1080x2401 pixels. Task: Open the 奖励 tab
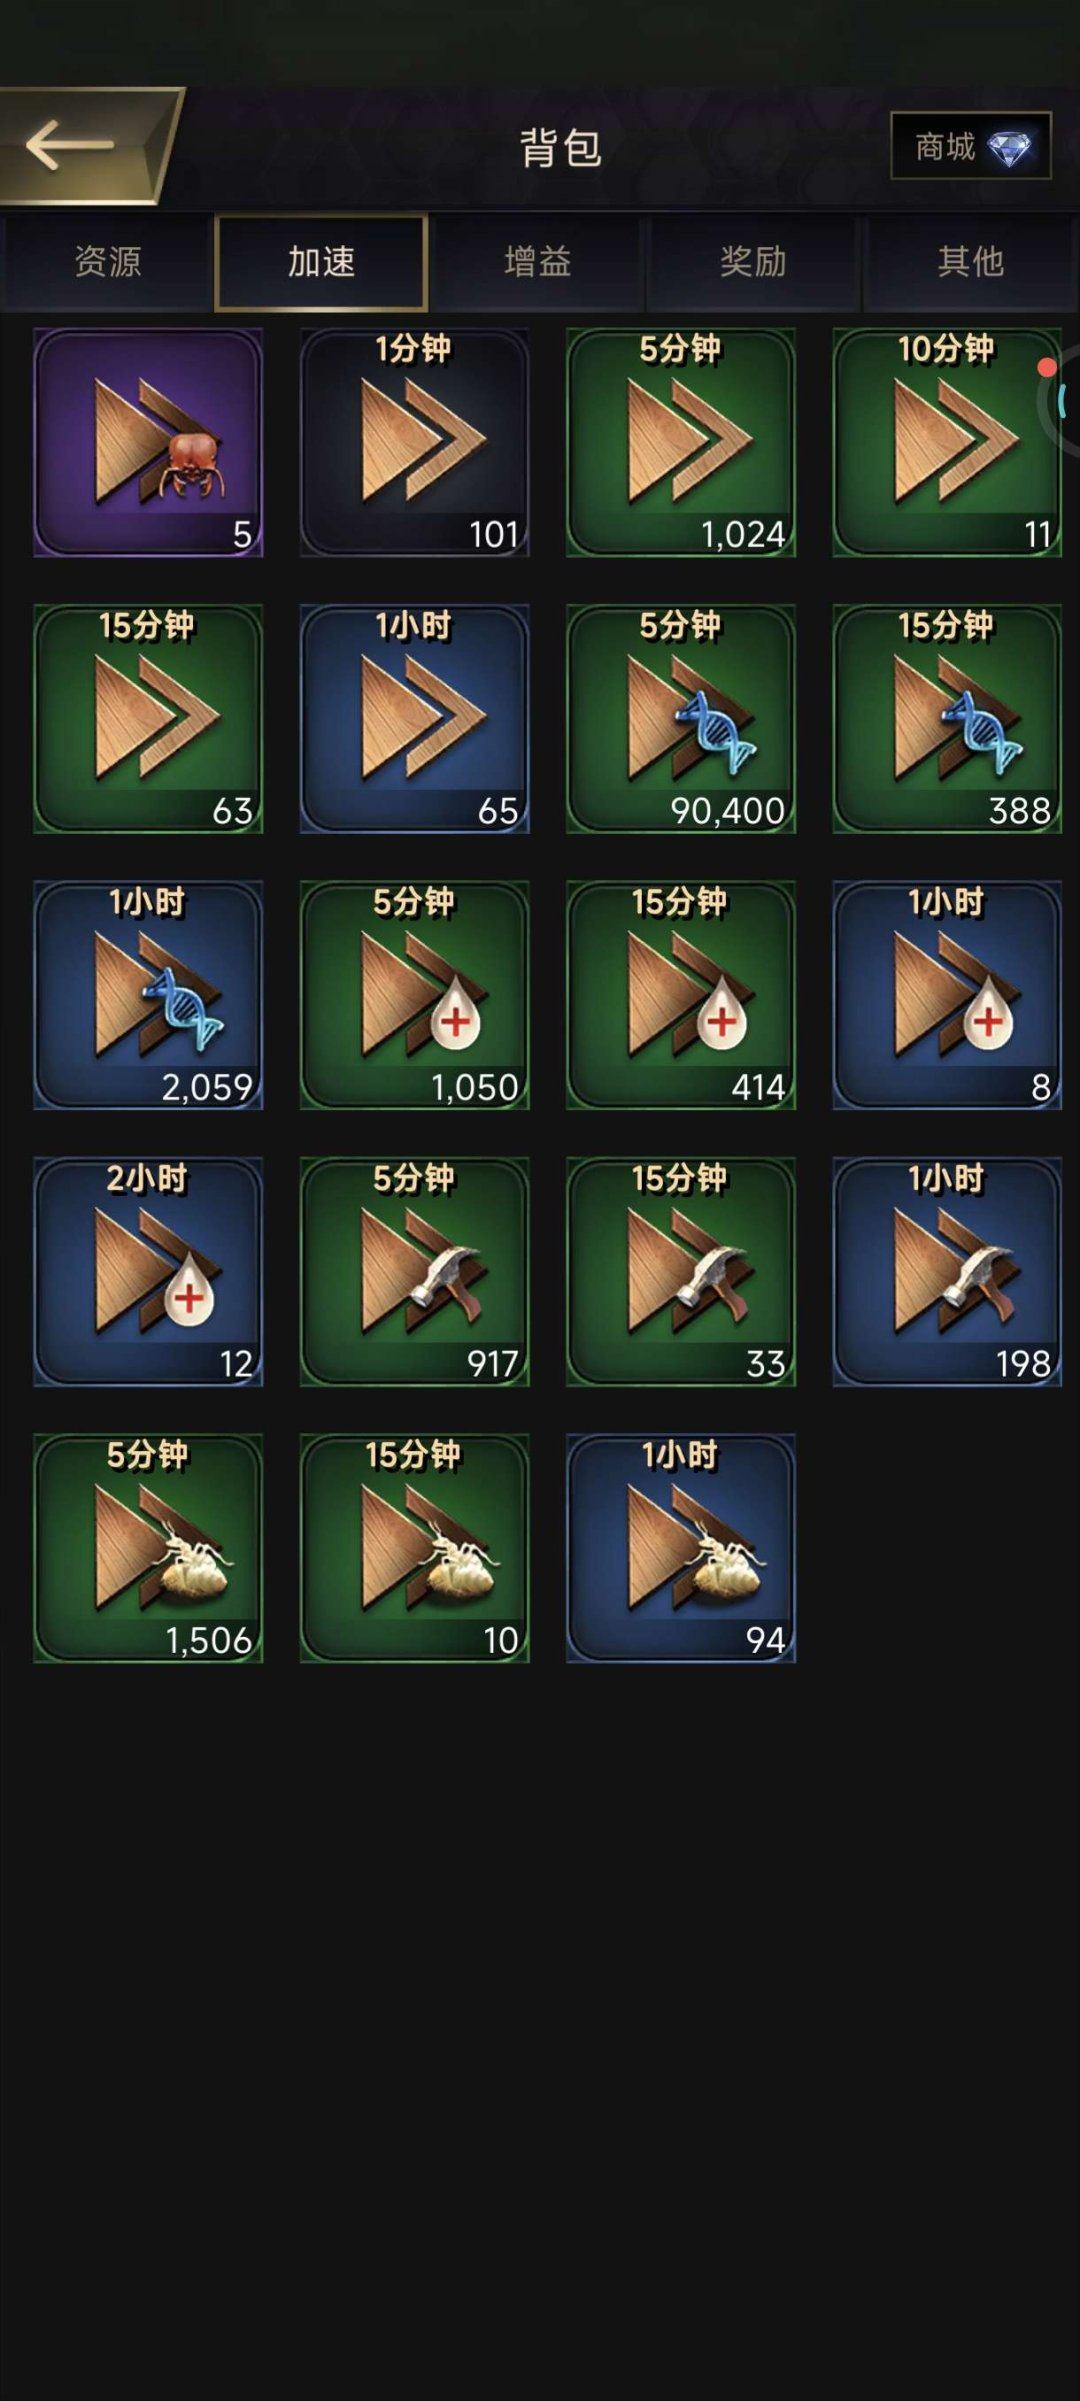(753, 262)
